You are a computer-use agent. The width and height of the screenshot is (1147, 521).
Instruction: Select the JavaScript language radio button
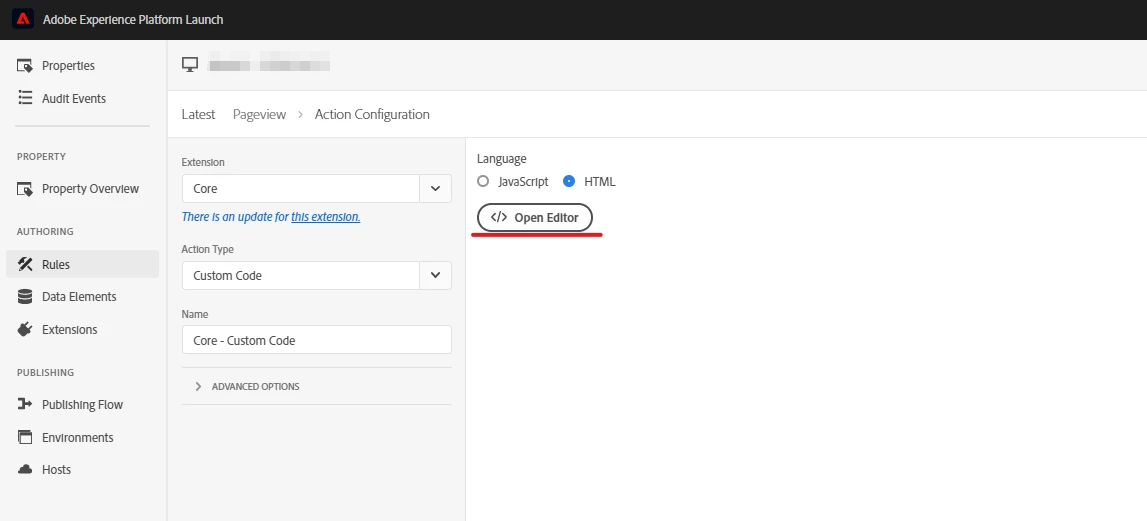pyautogui.click(x=483, y=182)
